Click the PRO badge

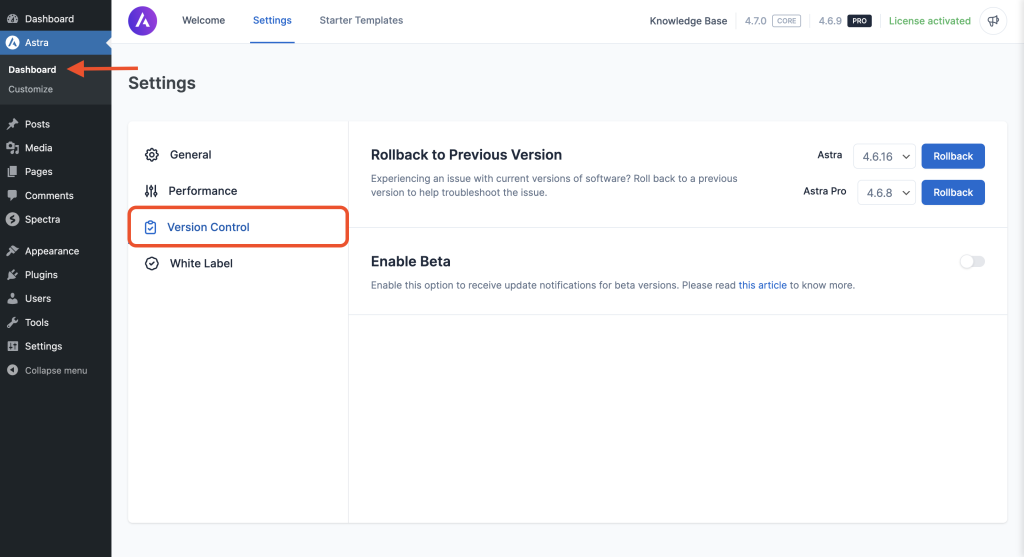click(x=859, y=21)
